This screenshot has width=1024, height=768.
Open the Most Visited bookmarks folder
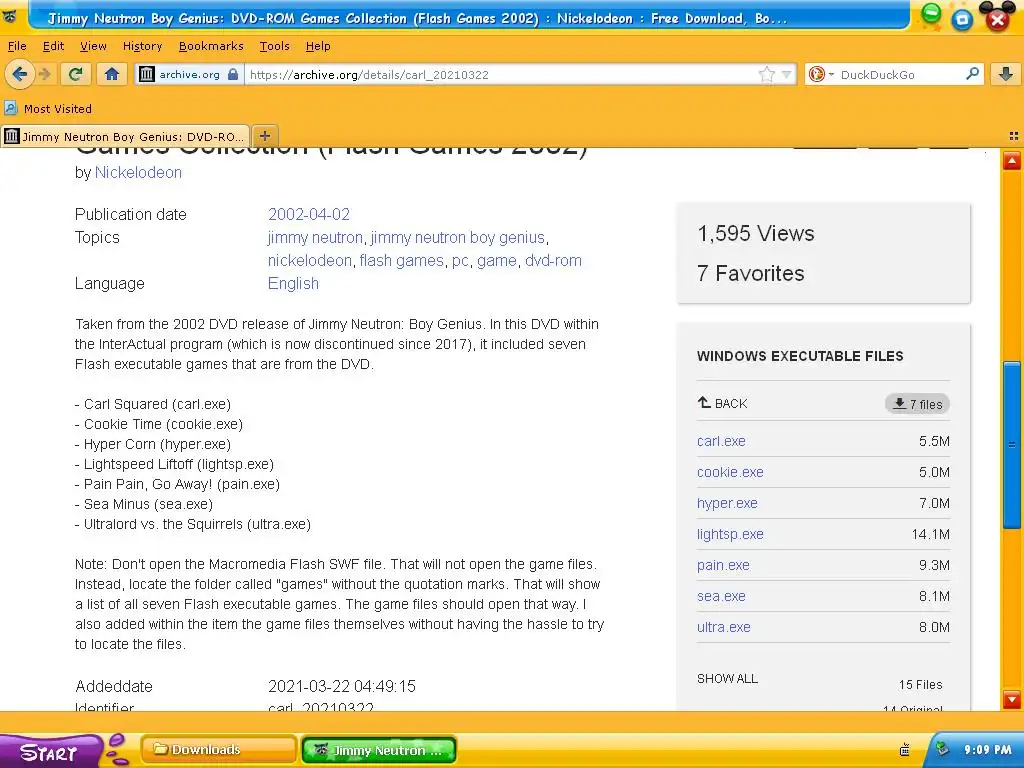(x=48, y=108)
